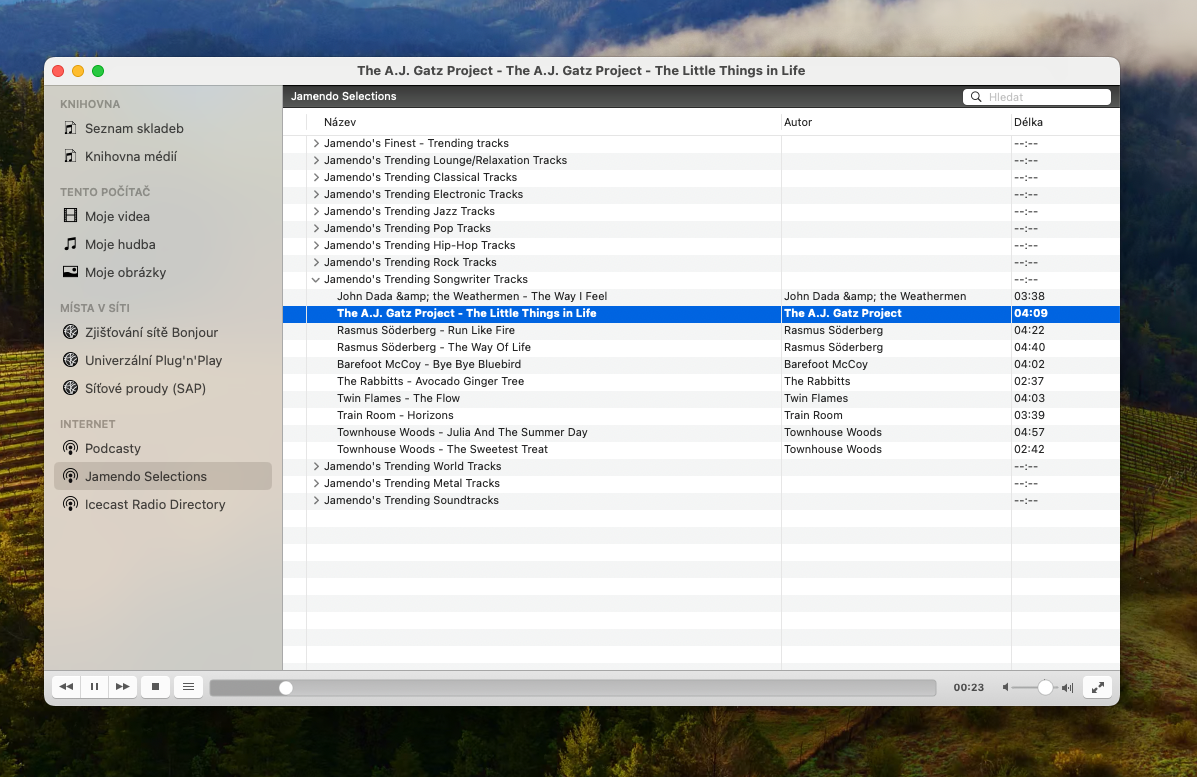Click the Jamendo Selections podcast icon
Viewport: 1197px width, 777px height.
[70, 476]
